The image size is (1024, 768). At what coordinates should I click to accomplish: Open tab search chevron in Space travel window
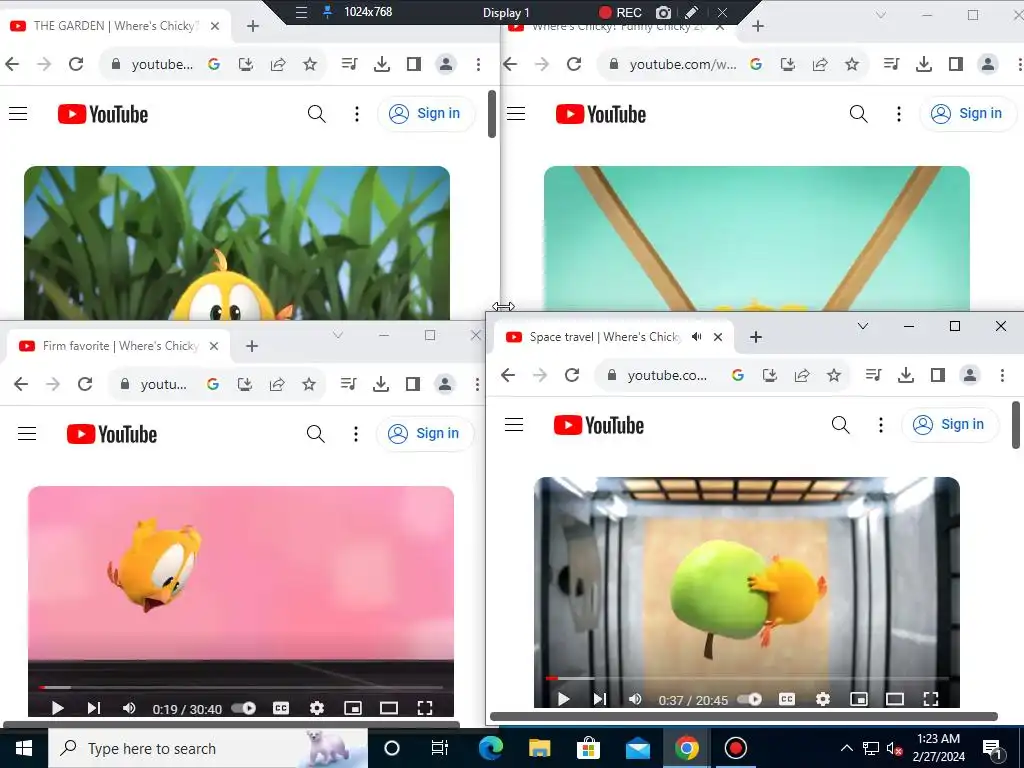[x=863, y=326]
